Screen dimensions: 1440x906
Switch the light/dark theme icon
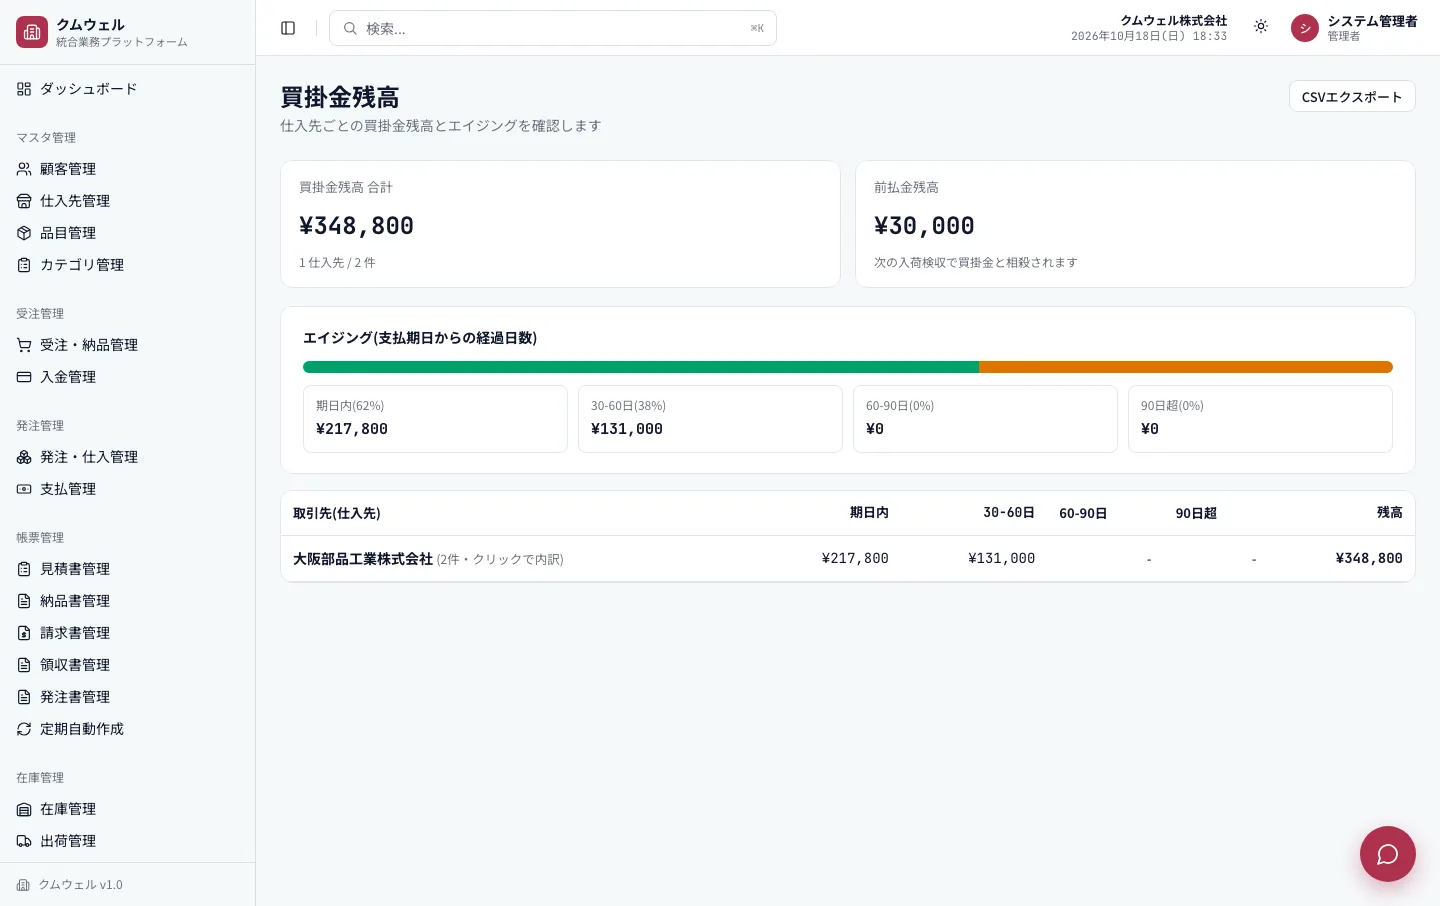[1261, 27]
